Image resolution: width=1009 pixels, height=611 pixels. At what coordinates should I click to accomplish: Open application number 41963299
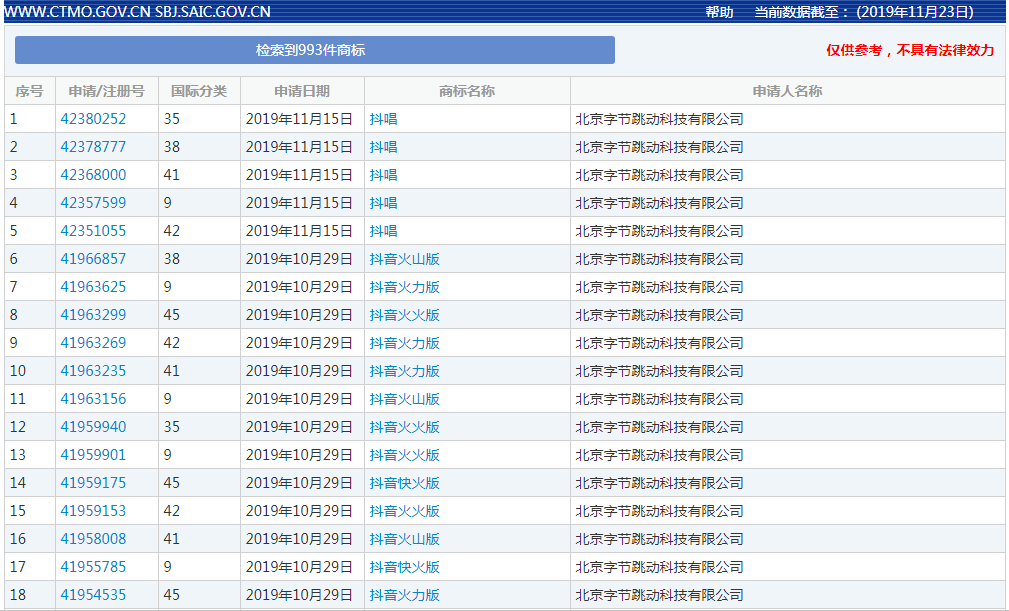93,315
